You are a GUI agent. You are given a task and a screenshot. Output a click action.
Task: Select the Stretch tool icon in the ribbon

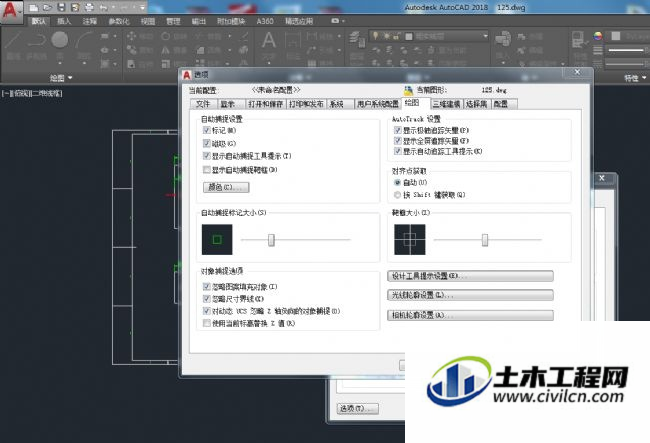click(x=131, y=64)
